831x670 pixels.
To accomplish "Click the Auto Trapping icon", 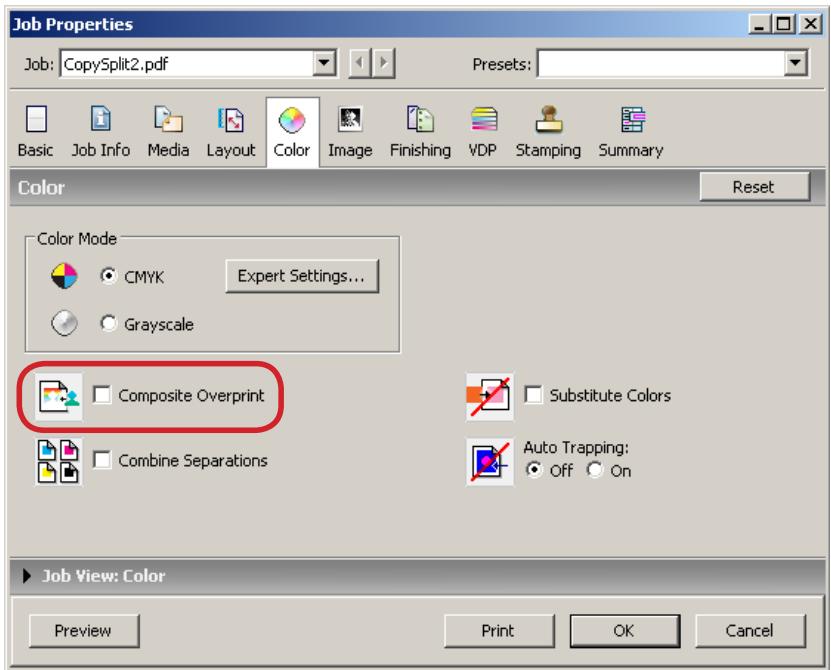I will 490,461.
